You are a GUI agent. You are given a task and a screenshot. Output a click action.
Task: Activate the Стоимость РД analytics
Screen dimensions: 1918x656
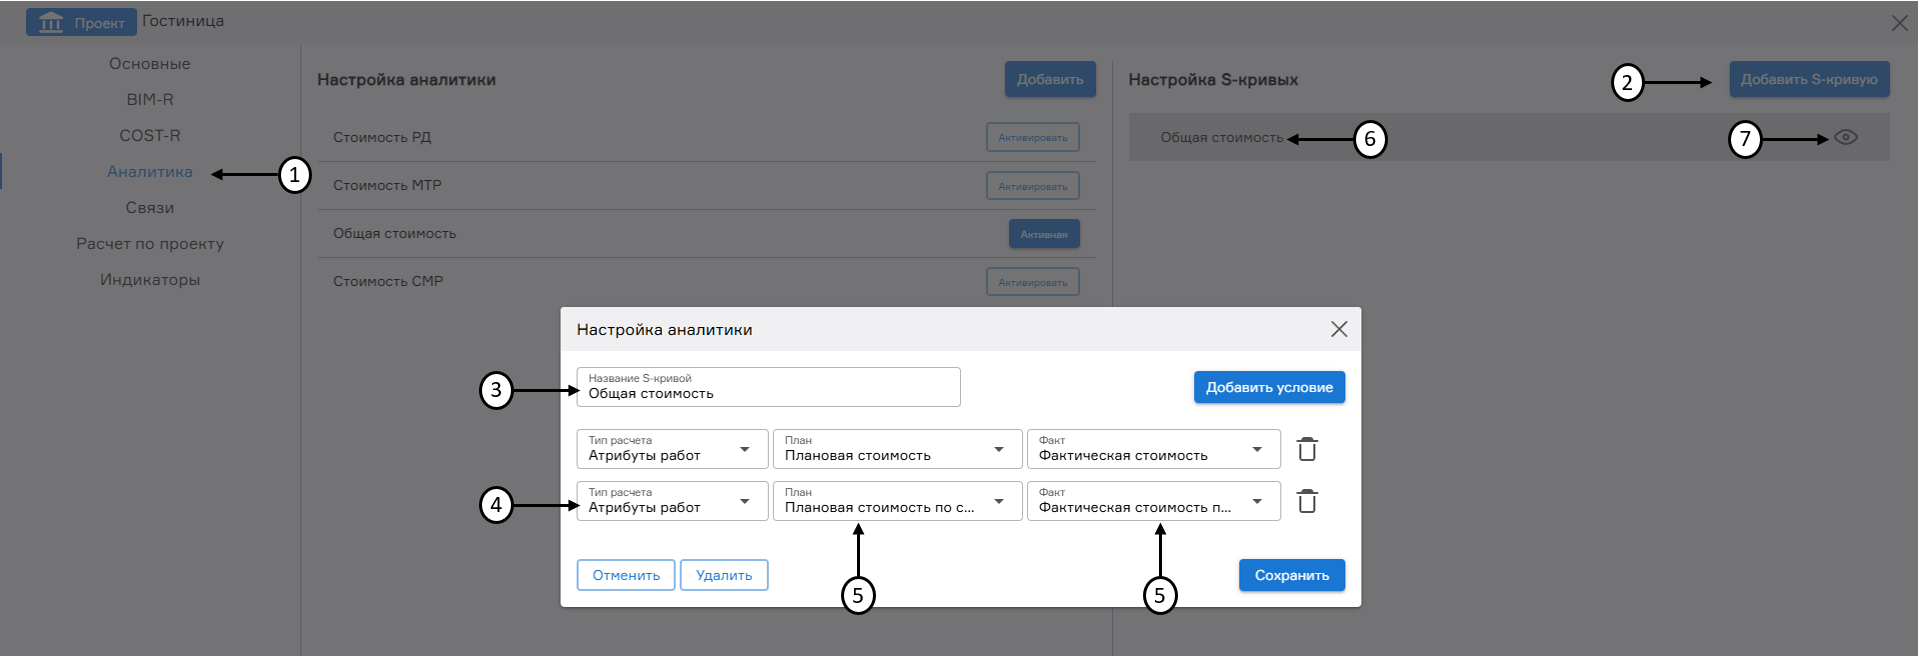[x=1032, y=137]
